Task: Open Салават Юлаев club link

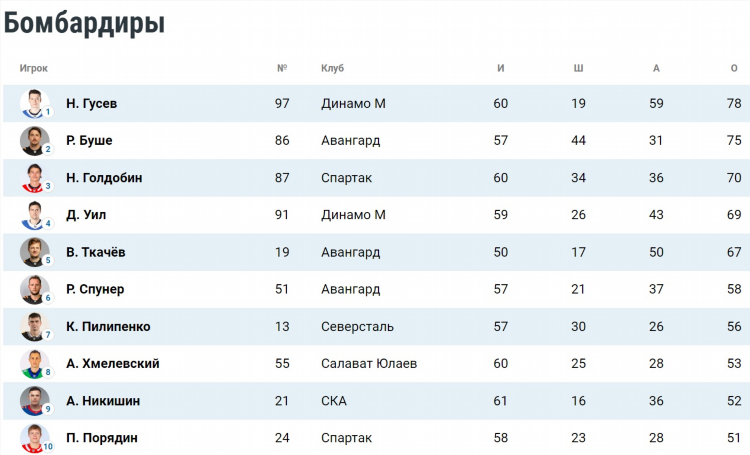Action: (x=369, y=364)
